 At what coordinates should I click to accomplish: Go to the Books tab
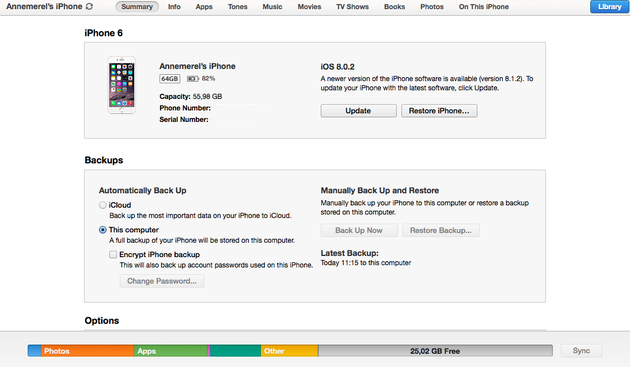(395, 7)
